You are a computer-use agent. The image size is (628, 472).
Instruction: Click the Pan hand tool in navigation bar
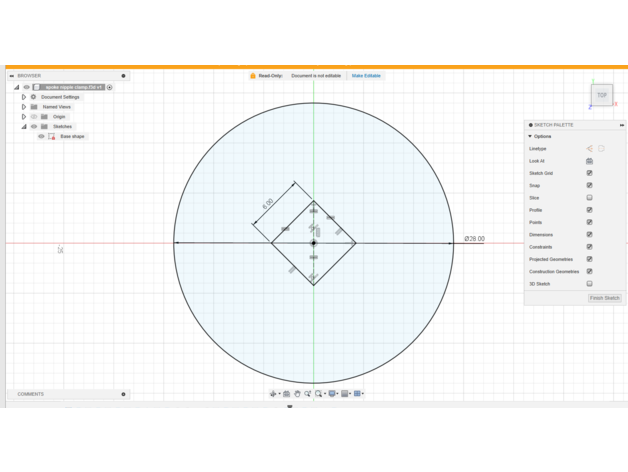(297, 394)
